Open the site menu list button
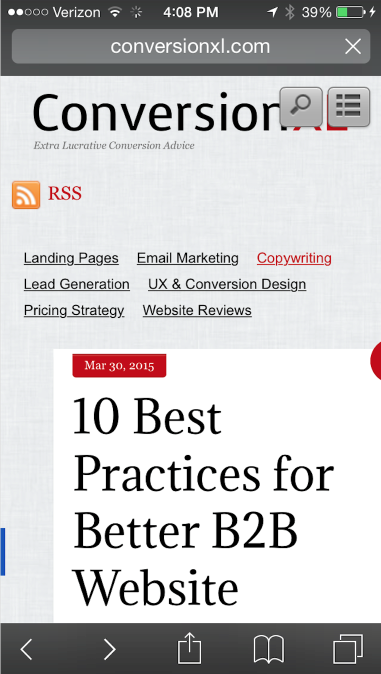381x674 pixels. pyautogui.click(x=349, y=107)
